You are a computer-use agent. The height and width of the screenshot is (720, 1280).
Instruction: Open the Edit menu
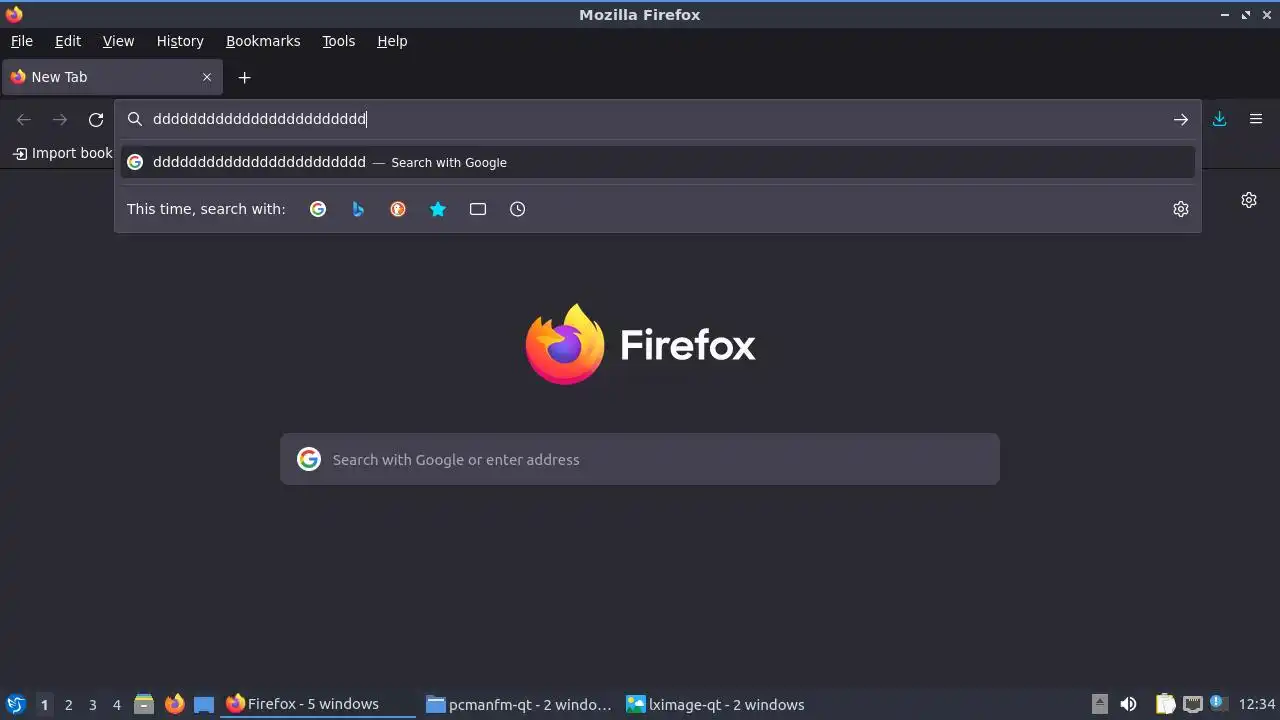pyautogui.click(x=68, y=41)
